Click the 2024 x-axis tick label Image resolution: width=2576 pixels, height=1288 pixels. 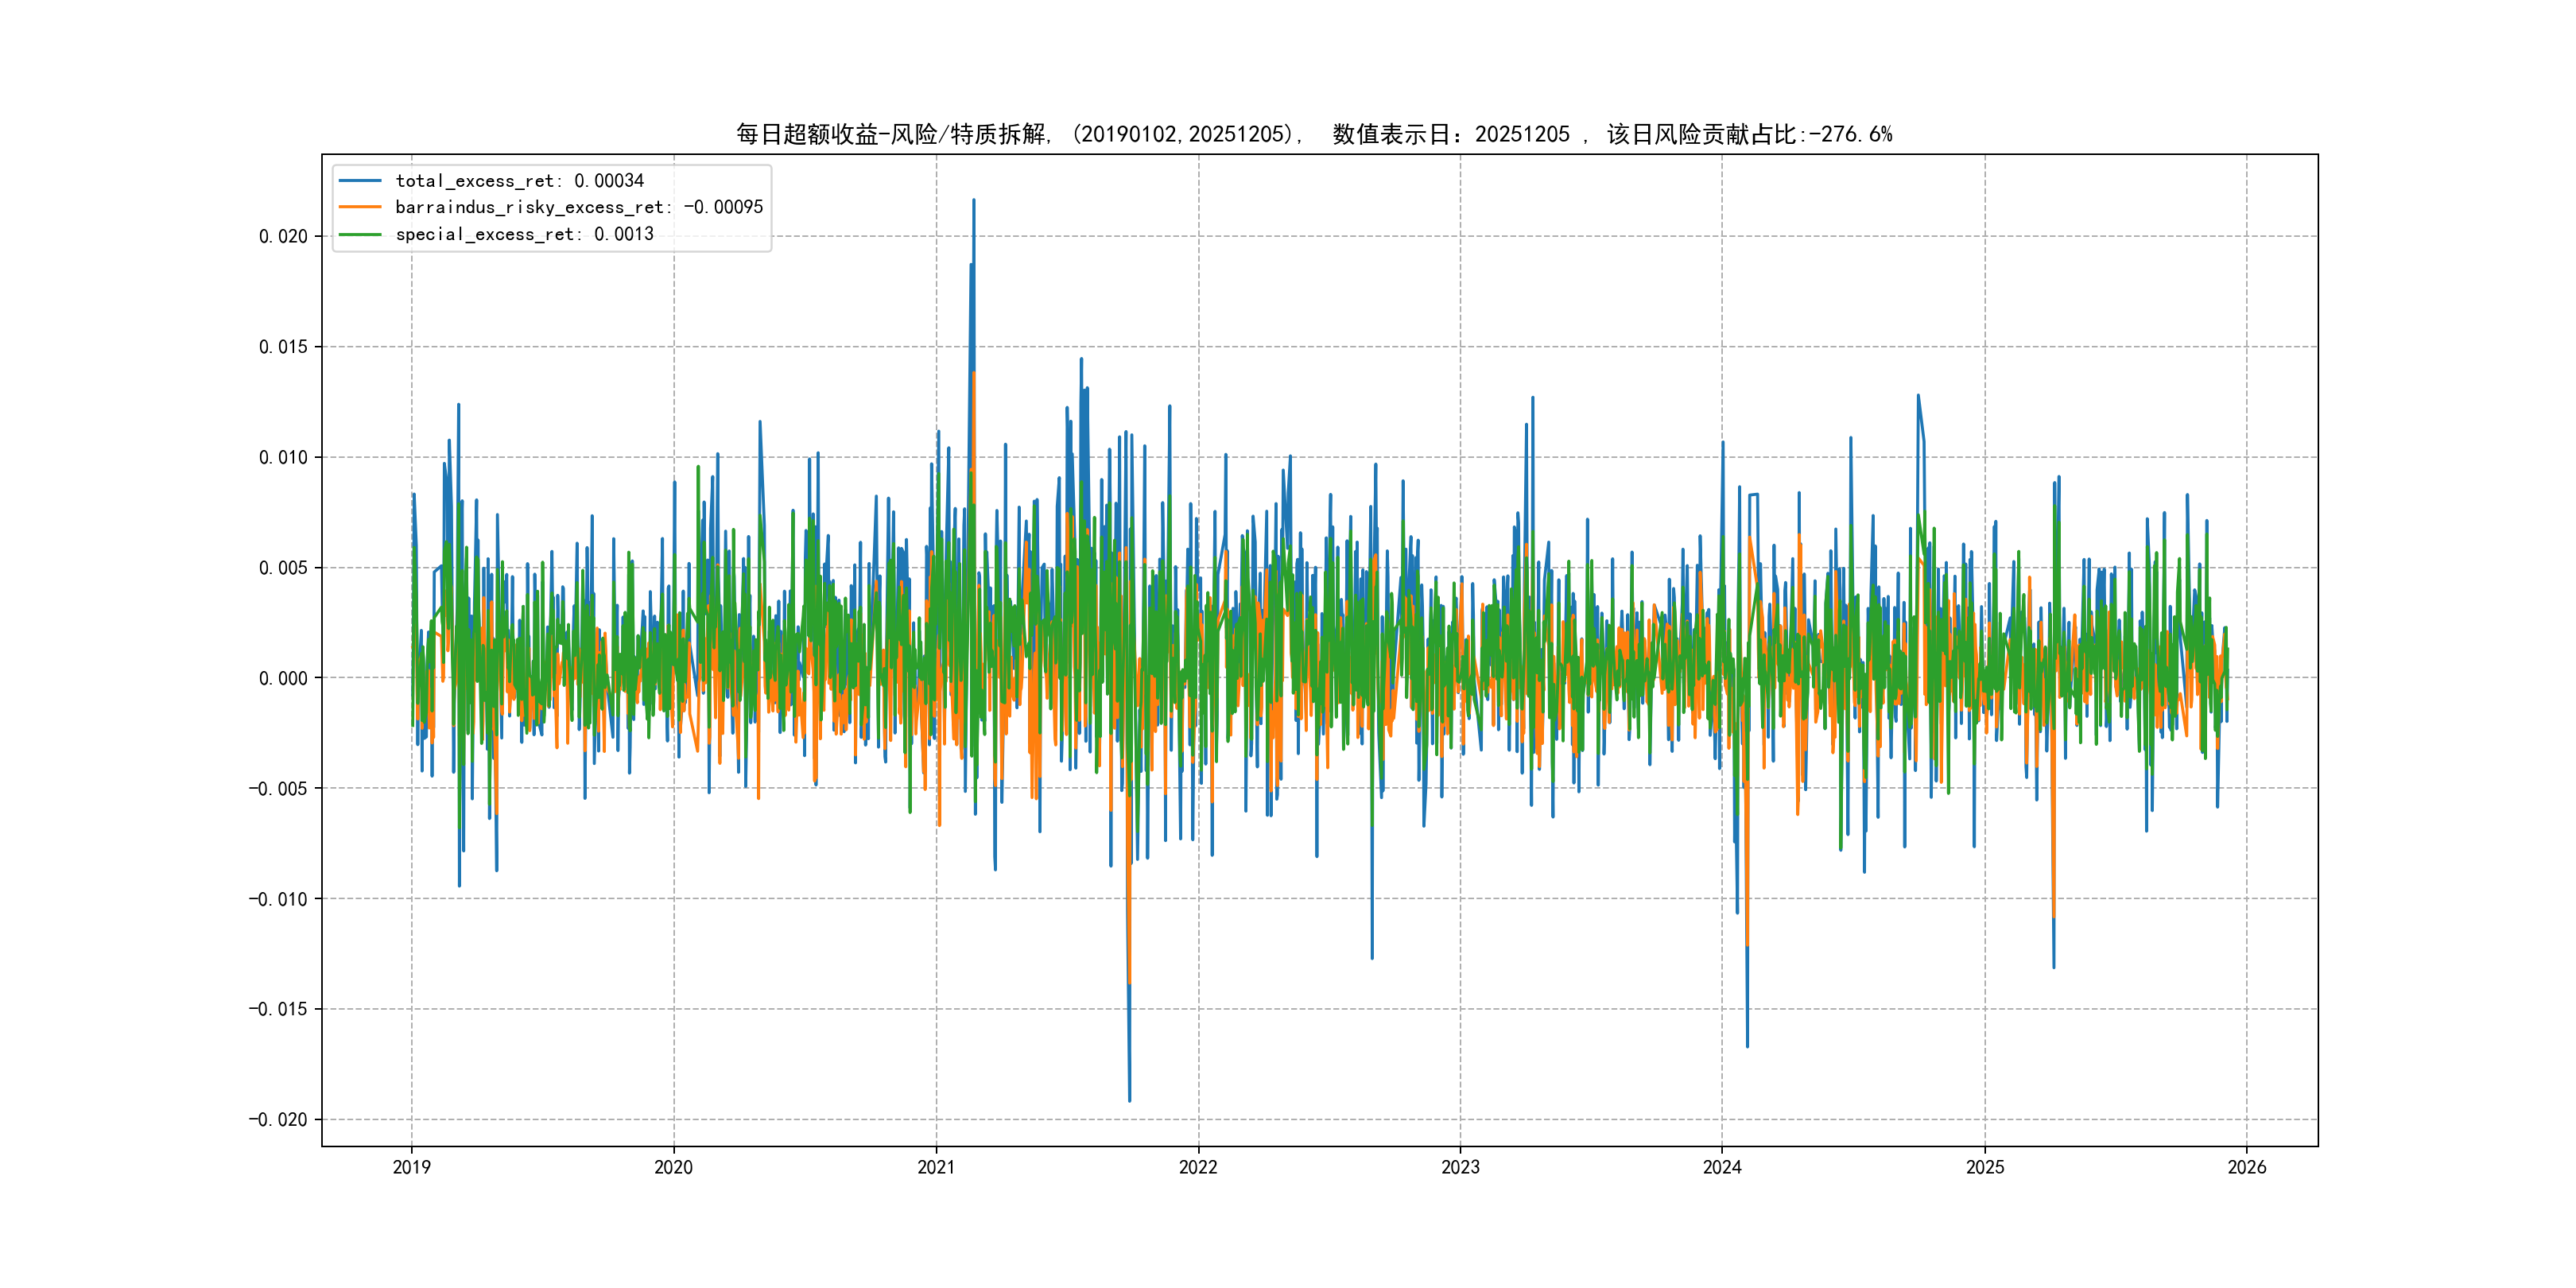click(1722, 1167)
